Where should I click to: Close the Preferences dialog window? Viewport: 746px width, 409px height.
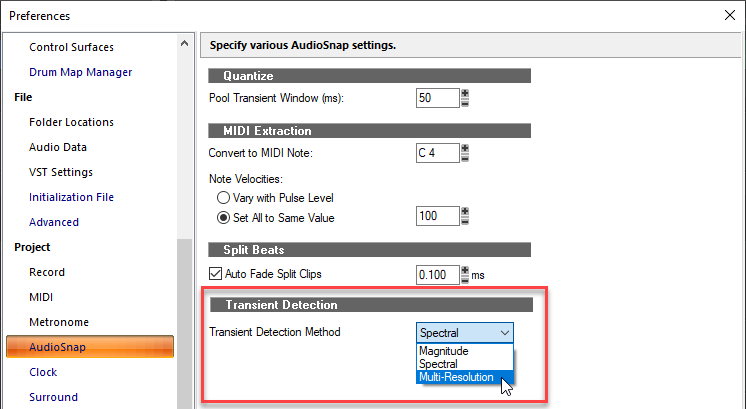point(726,14)
